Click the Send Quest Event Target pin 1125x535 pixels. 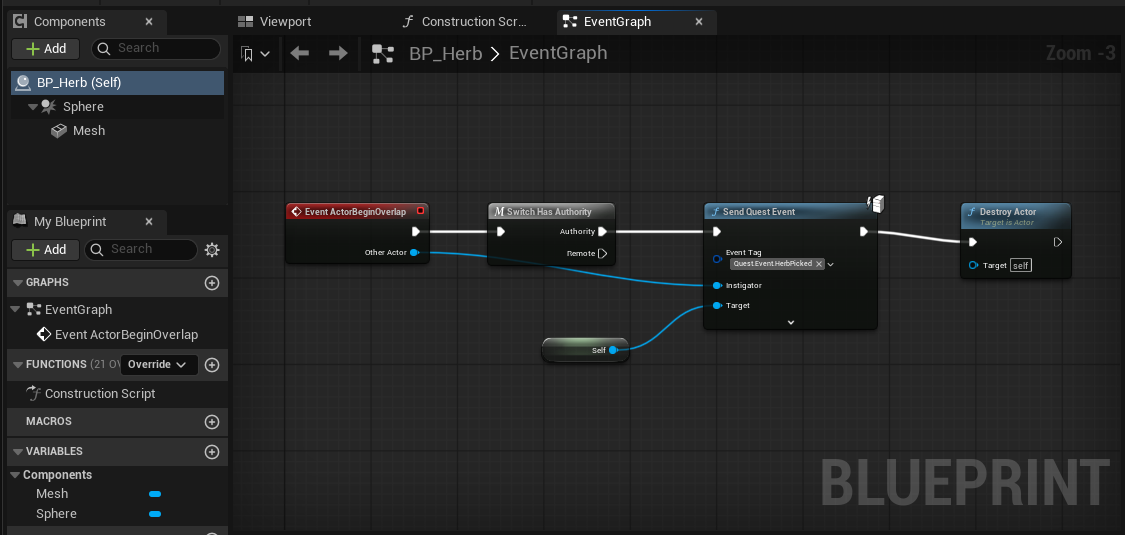coord(717,306)
